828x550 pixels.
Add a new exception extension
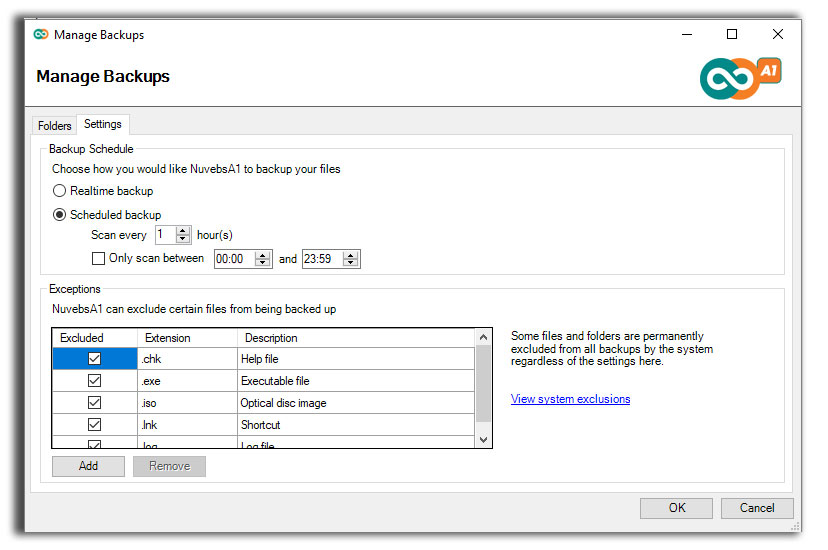tap(88, 466)
